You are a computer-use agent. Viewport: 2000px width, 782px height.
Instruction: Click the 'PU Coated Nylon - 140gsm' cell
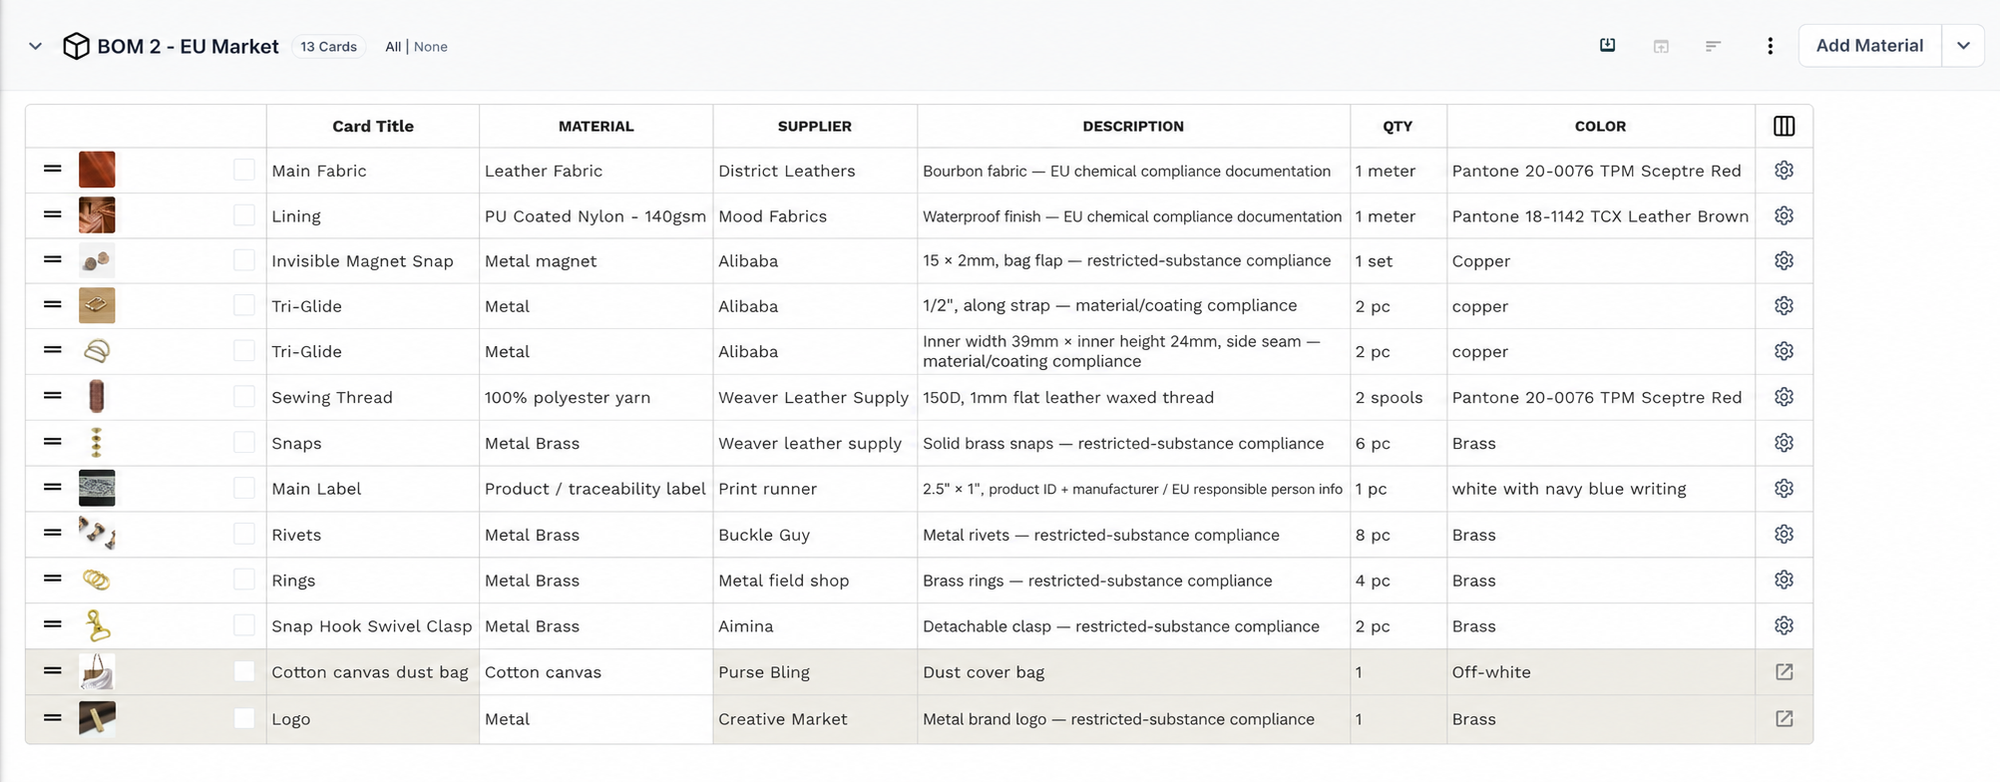click(x=596, y=216)
